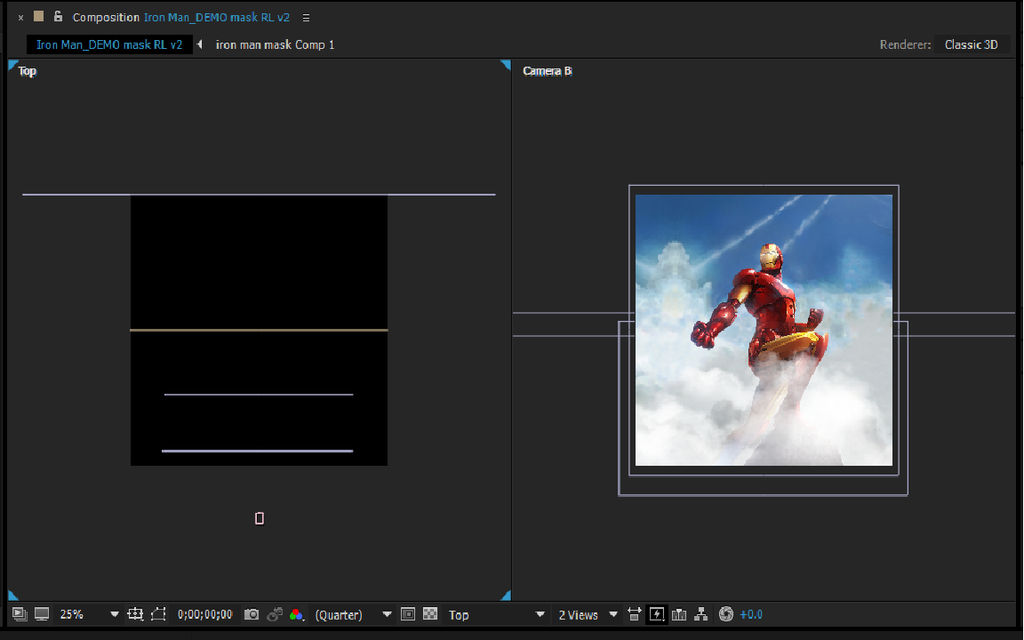Open the 25% magnification dropdown
The height and width of the screenshot is (640, 1024).
pos(89,615)
